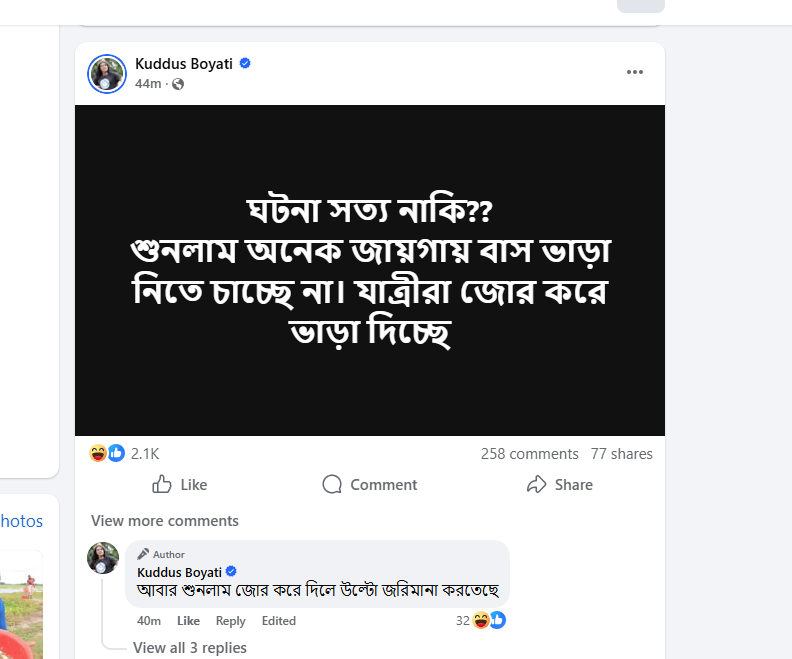Screen dimensions: 792x659
Task: Expand View all 3 replies
Action: coord(190,648)
